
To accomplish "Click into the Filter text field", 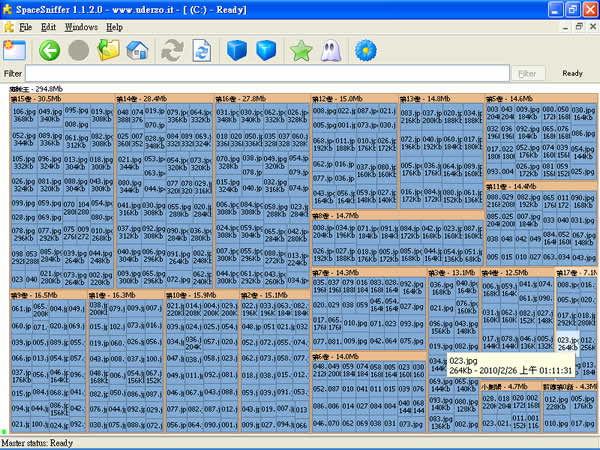I will [267, 73].
